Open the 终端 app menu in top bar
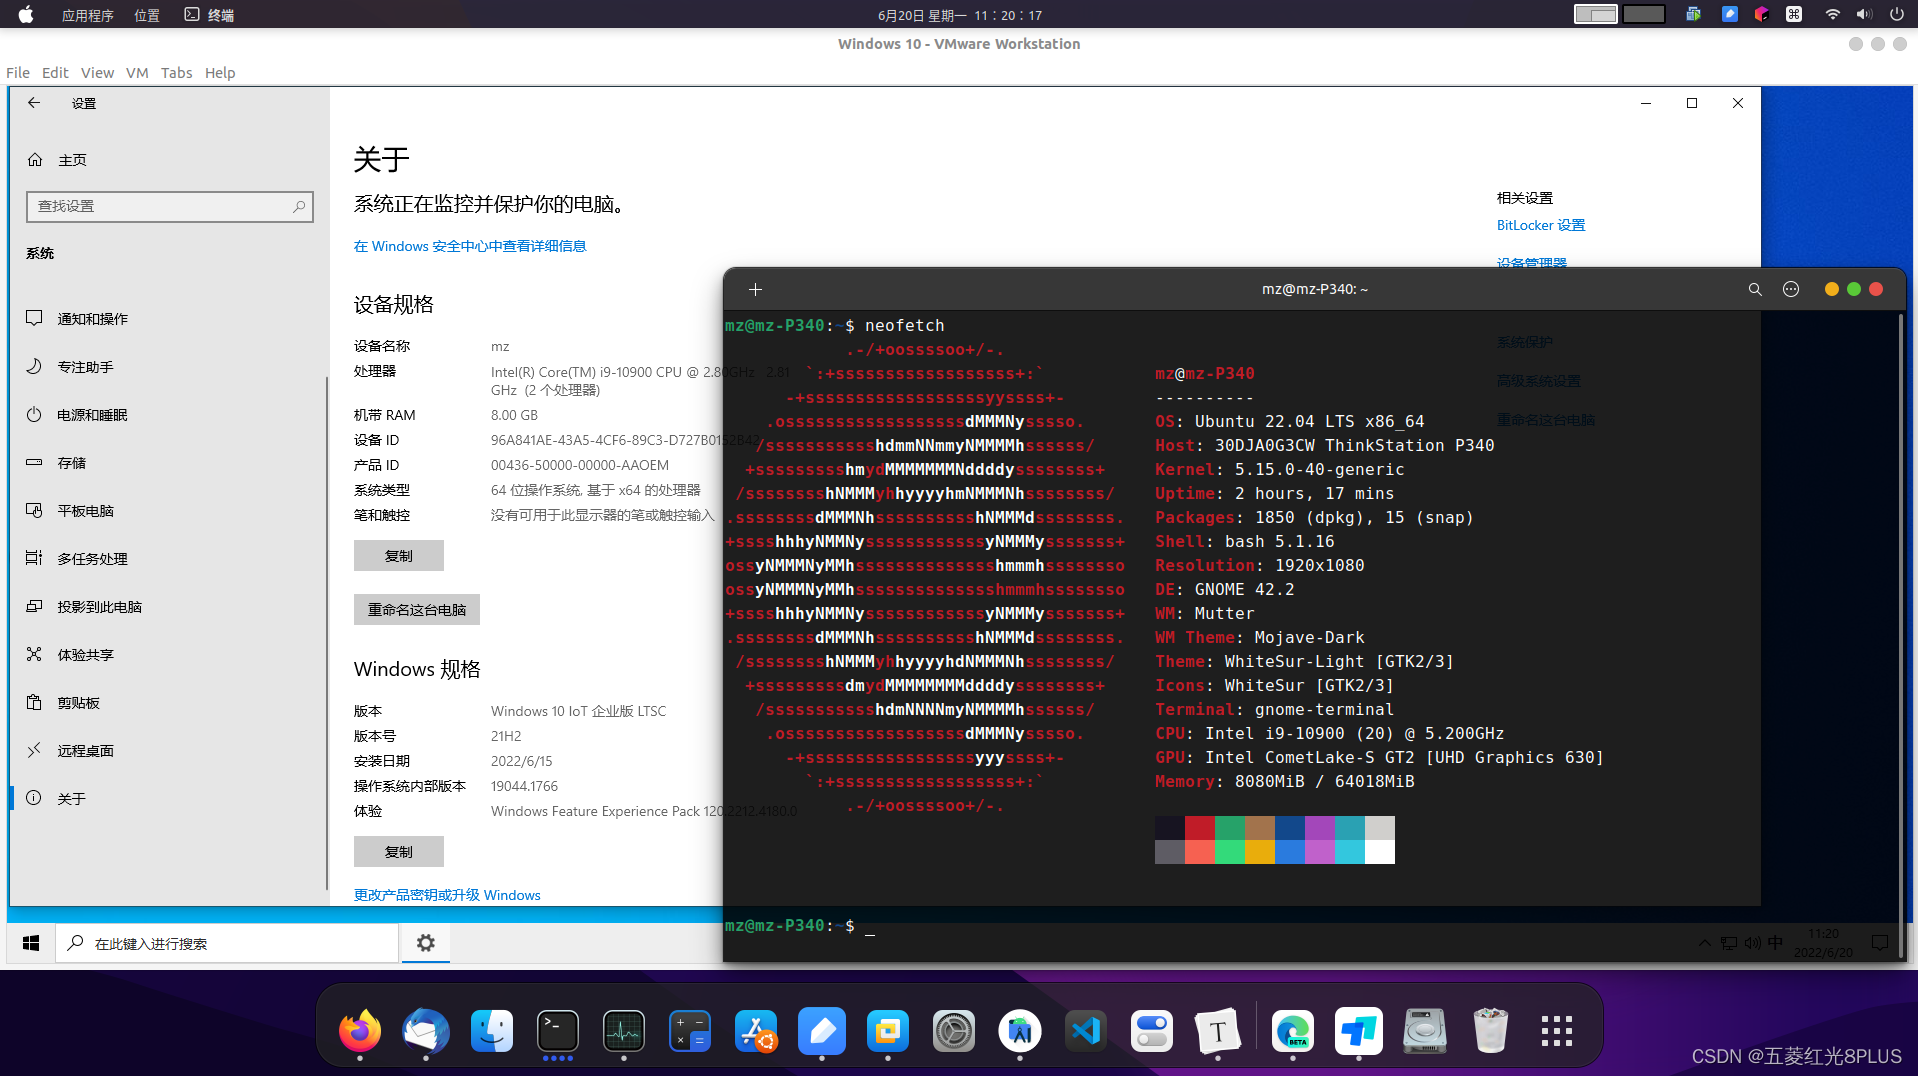 point(210,15)
